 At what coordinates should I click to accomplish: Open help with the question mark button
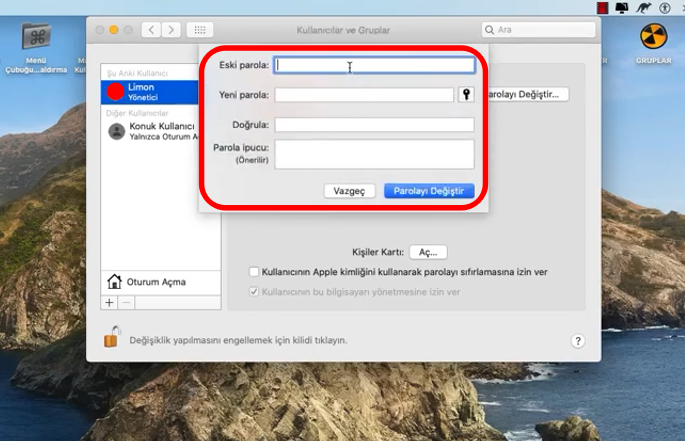pos(577,341)
